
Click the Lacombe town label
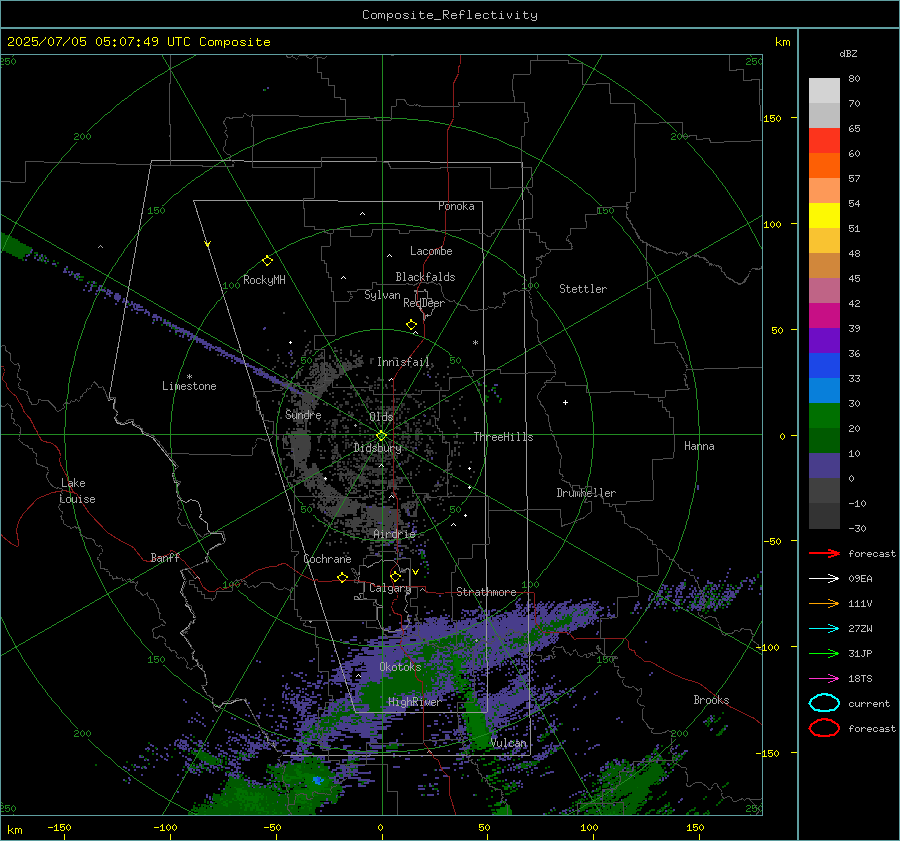pyautogui.click(x=431, y=251)
